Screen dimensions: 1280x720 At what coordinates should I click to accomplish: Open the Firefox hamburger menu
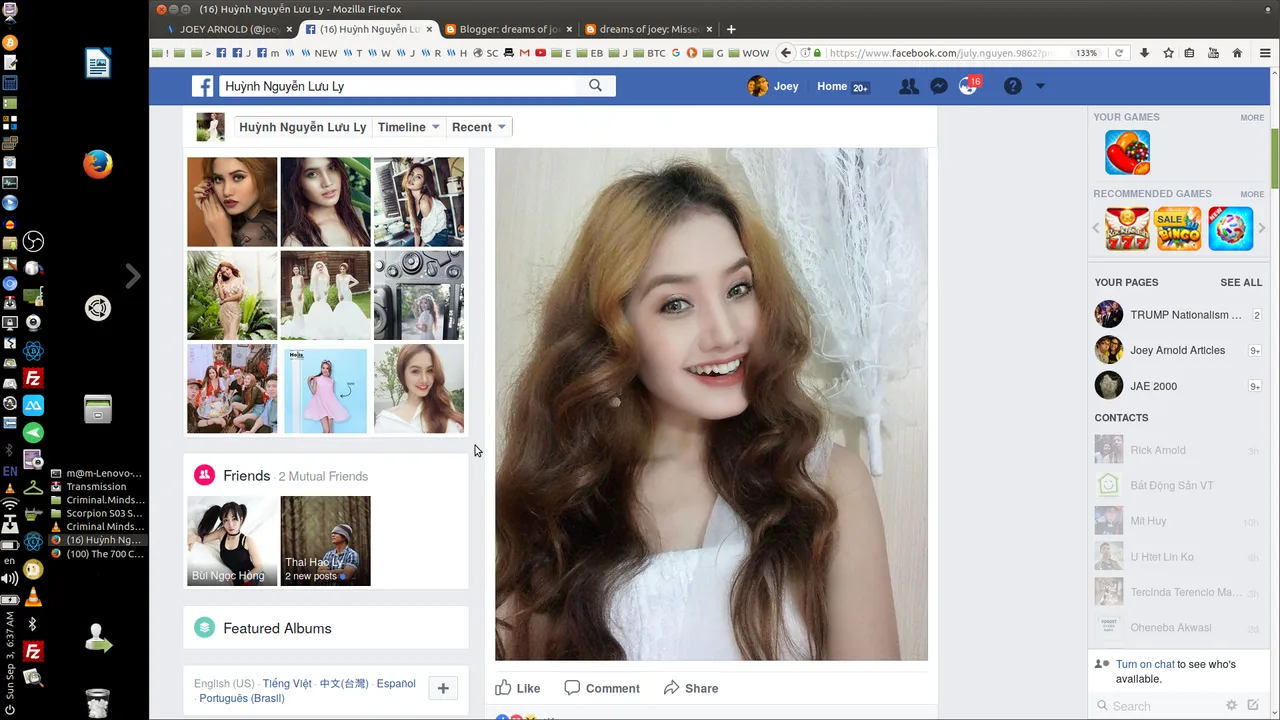pos(1265,53)
